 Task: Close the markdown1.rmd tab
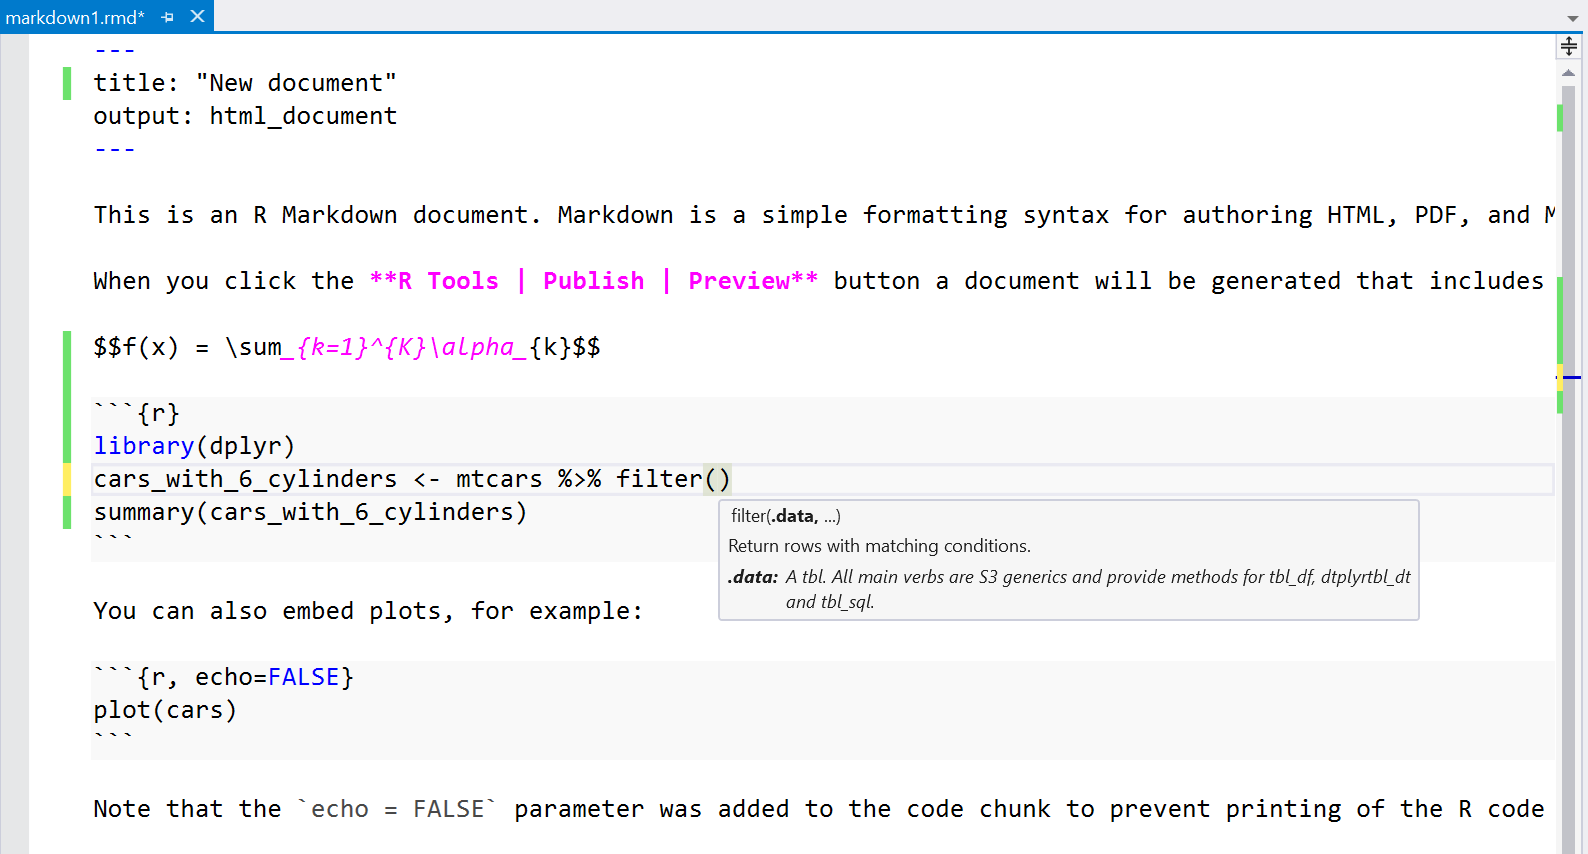(x=198, y=16)
